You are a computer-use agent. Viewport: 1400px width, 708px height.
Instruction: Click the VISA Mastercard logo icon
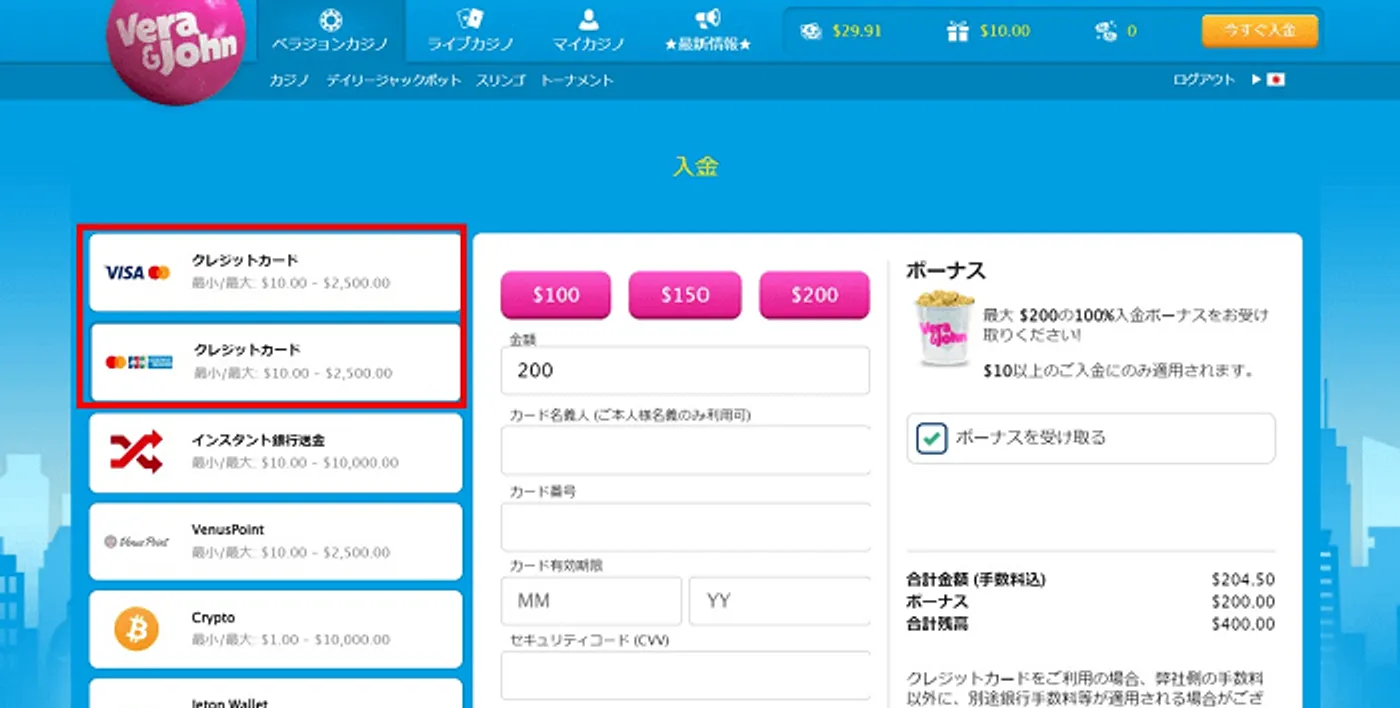138,273
